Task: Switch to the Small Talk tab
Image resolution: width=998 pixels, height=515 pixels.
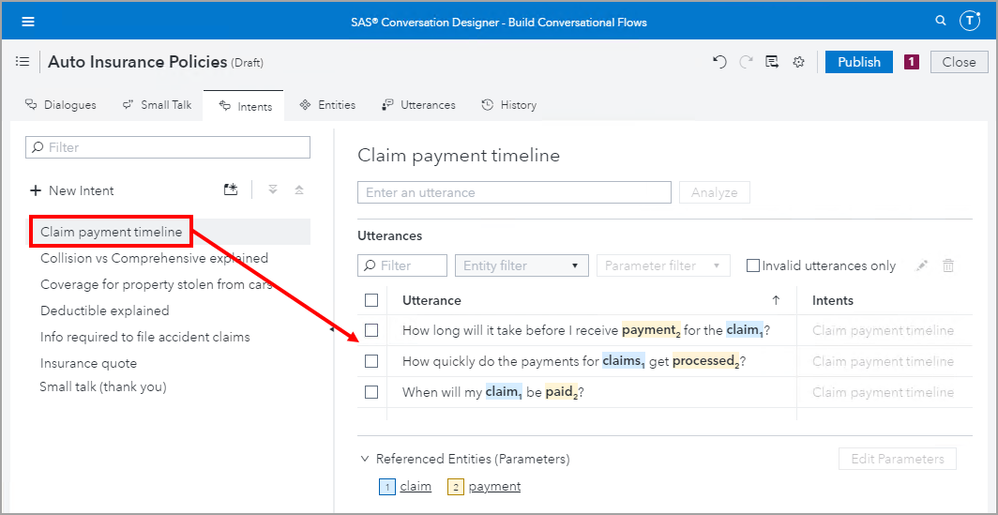Action: [157, 105]
